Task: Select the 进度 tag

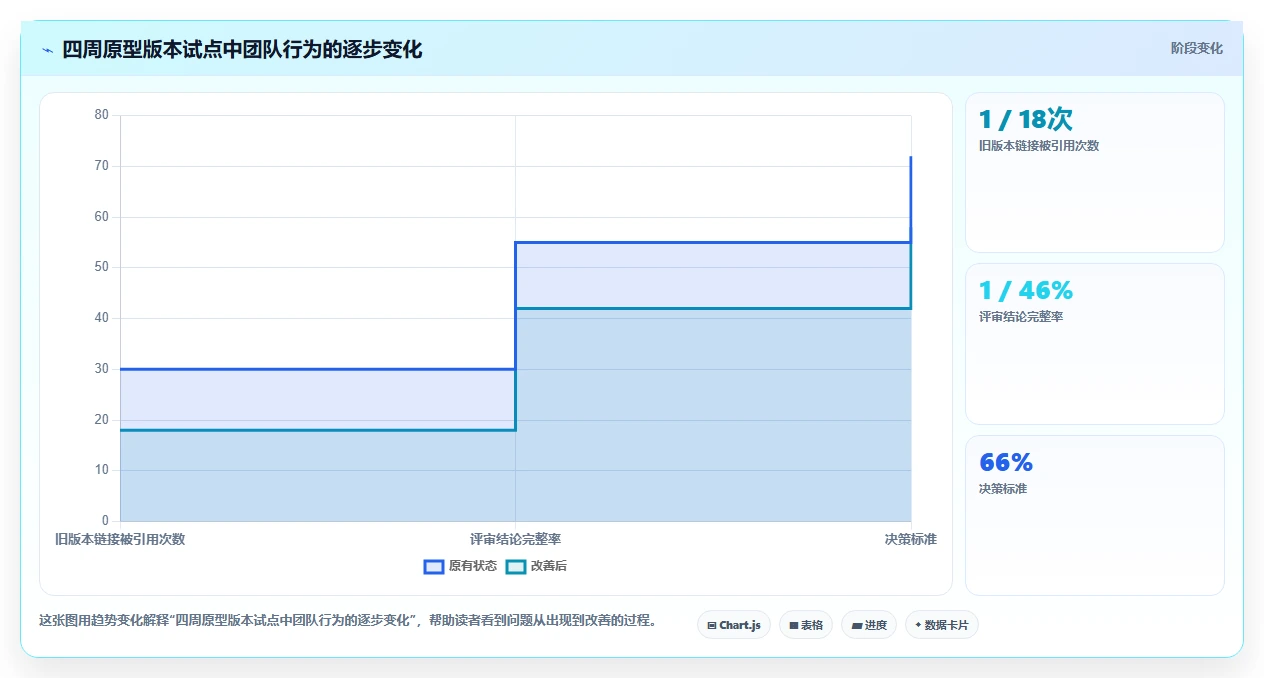Action: pyautogui.click(x=869, y=625)
